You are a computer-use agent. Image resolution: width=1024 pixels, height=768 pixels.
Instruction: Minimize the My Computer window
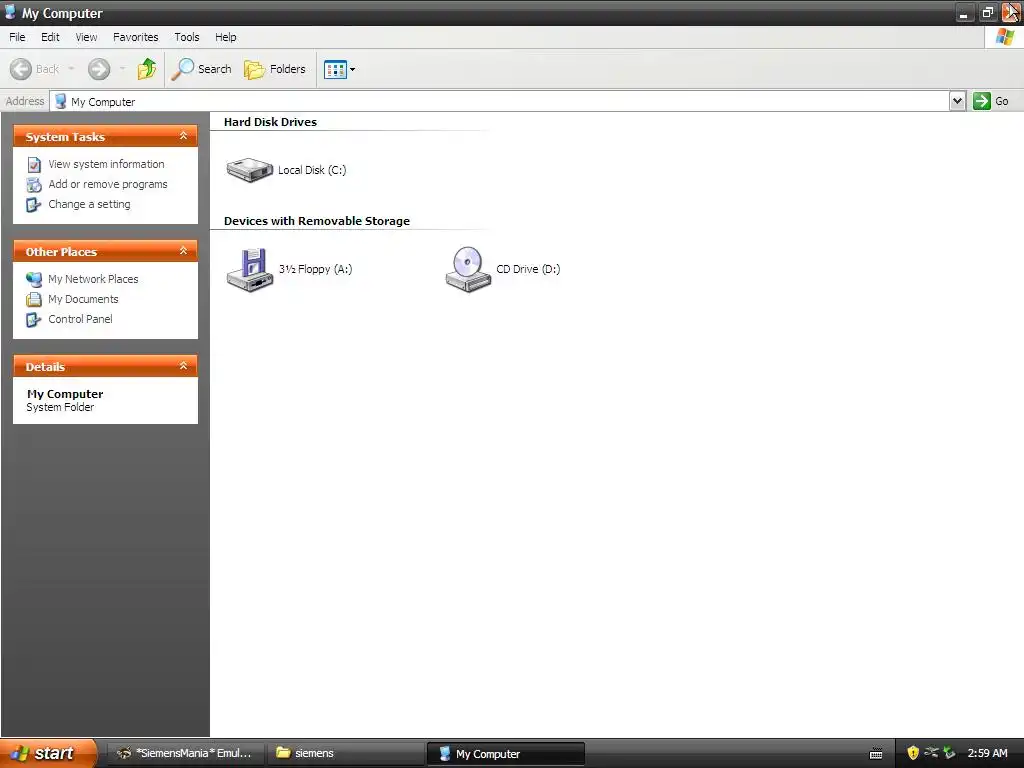pyautogui.click(x=964, y=12)
